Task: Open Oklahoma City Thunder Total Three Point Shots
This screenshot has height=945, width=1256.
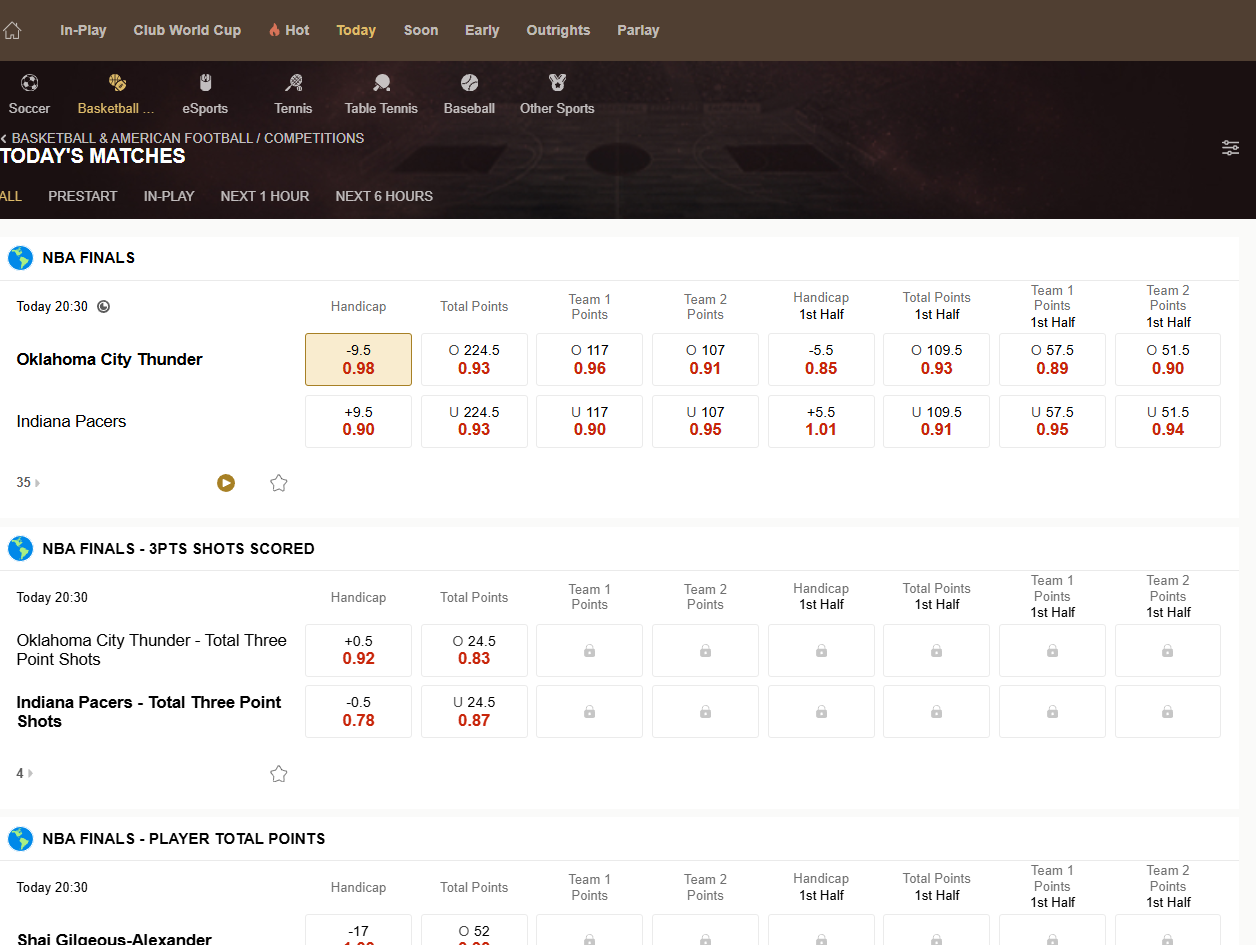Action: 152,650
